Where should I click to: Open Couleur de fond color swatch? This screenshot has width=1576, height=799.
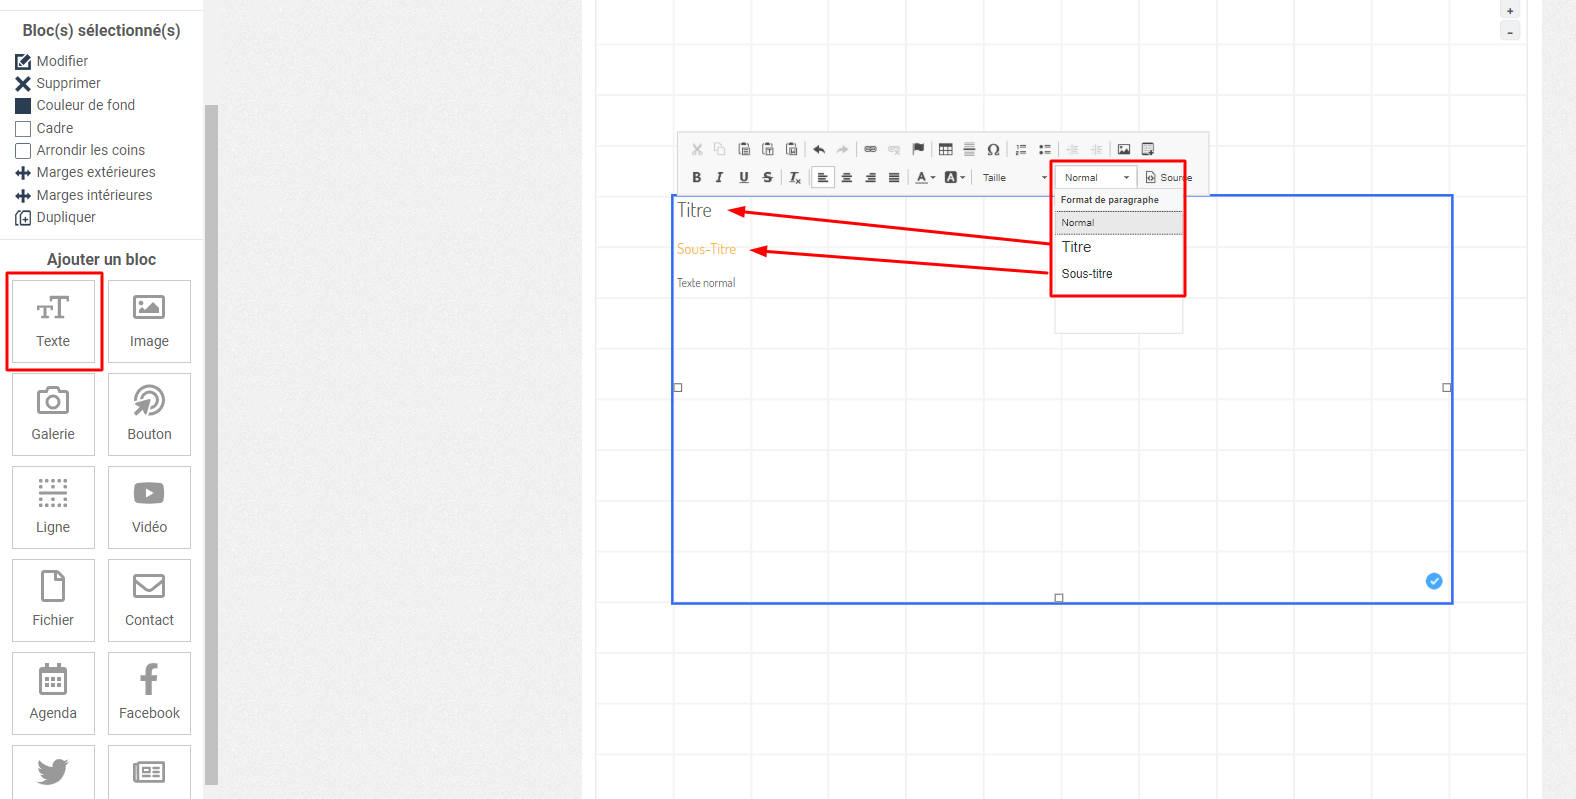pyautogui.click(x=23, y=106)
